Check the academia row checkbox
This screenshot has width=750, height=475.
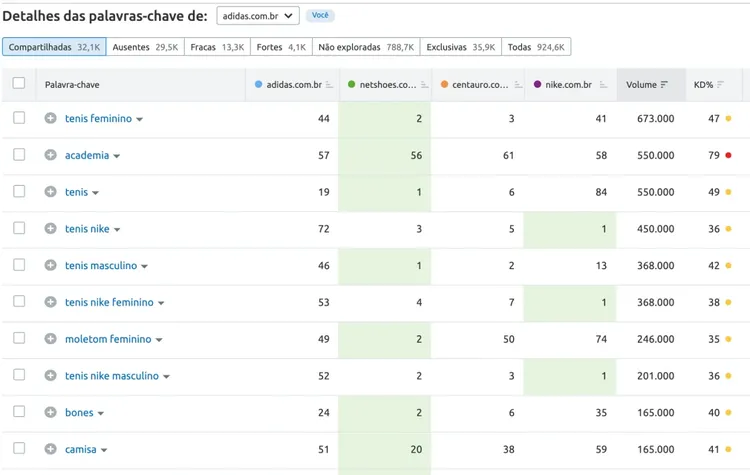19,155
